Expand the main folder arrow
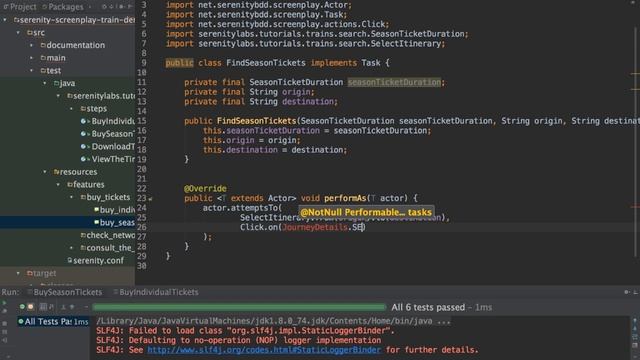640x360 pixels. tap(31, 58)
